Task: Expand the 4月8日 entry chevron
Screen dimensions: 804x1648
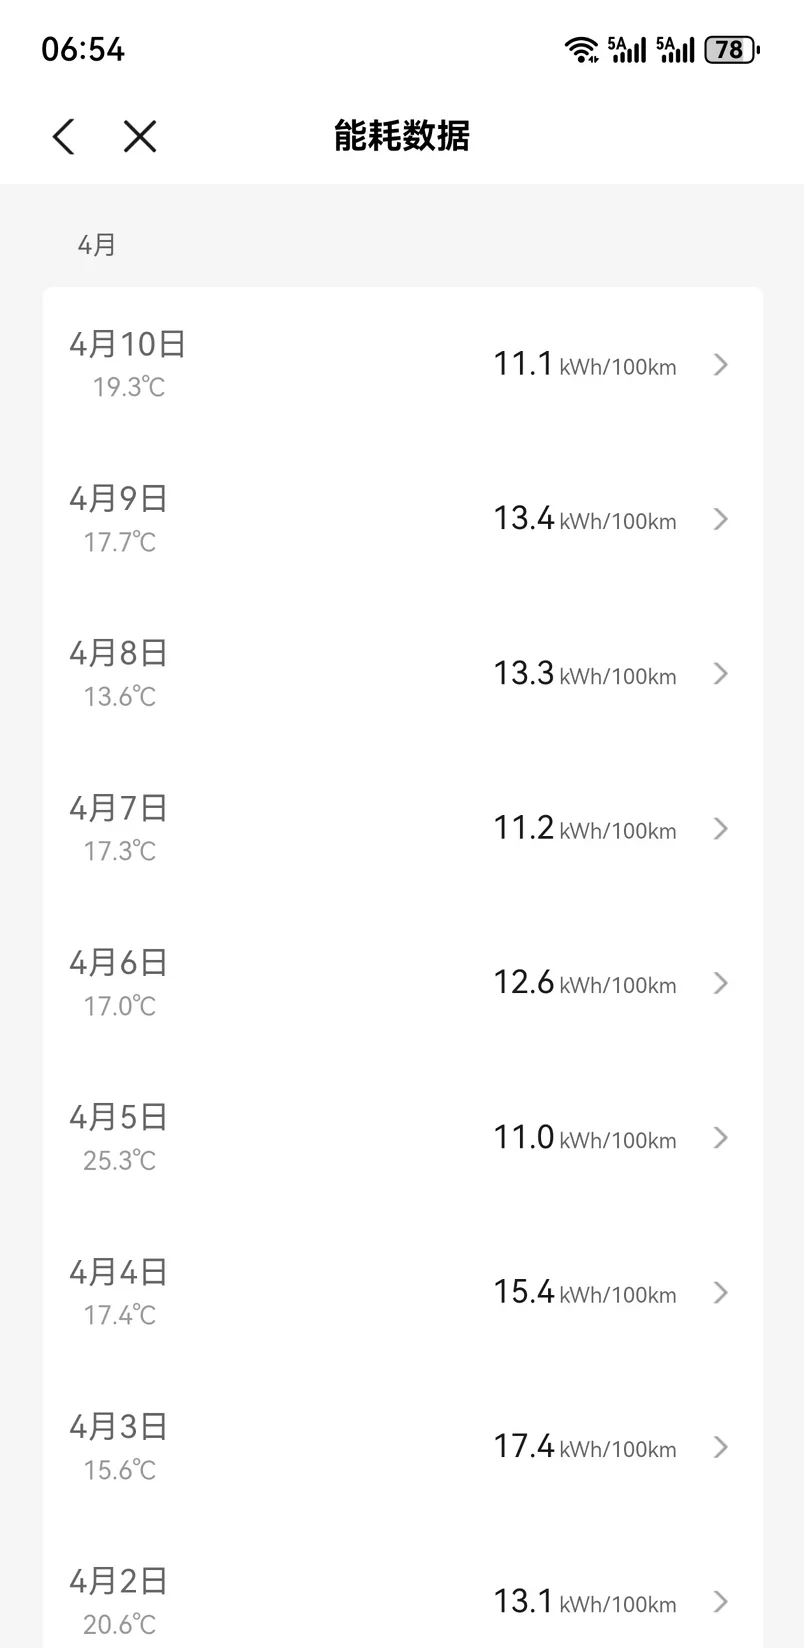Action: [720, 674]
